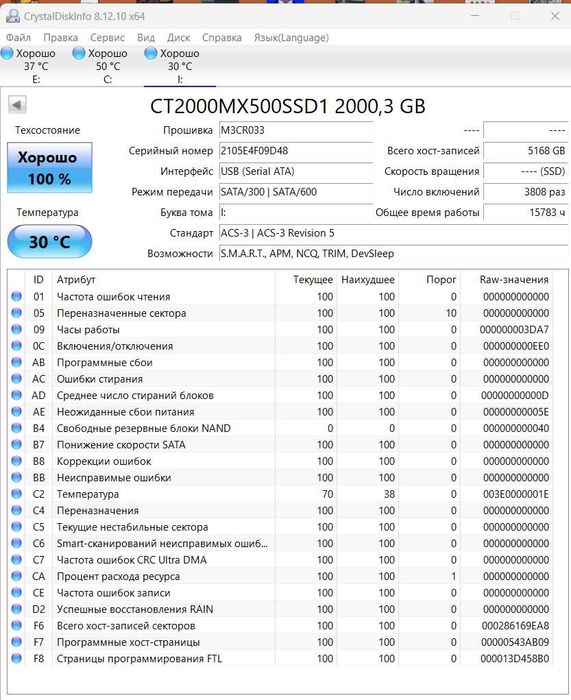Click status icon for Свободные резервные блоки NAND
The image size is (571, 700).
click(17, 428)
